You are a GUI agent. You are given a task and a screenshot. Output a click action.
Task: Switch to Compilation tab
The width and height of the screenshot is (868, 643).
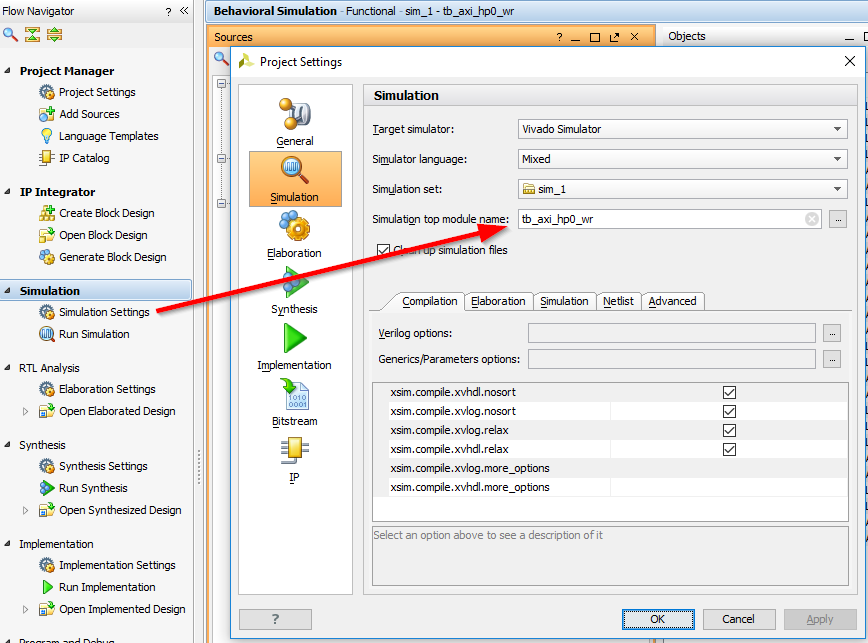pyautogui.click(x=430, y=301)
